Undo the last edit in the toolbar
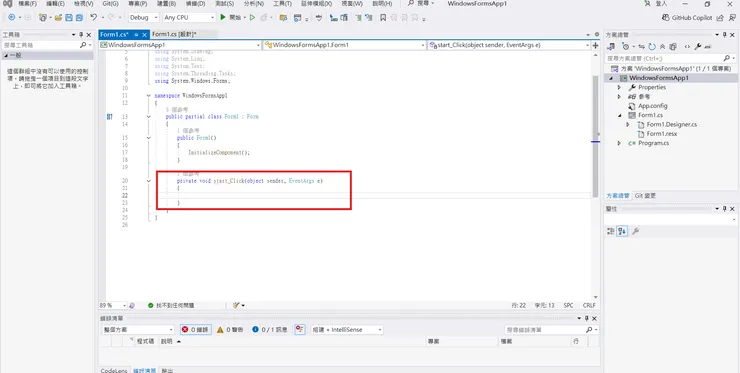Screen dimensions: 740x373 pyautogui.click(x=93, y=17)
